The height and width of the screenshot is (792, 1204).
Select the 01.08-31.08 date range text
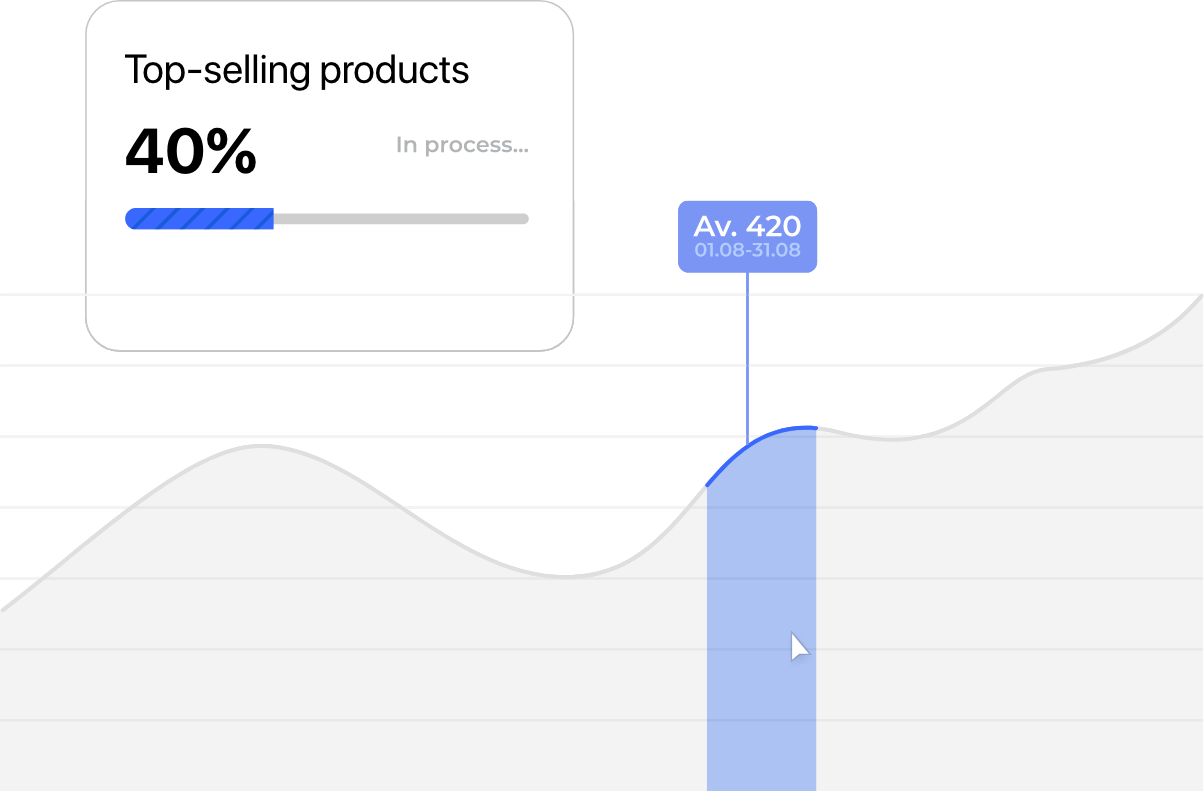pyautogui.click(x=747, y=250)
